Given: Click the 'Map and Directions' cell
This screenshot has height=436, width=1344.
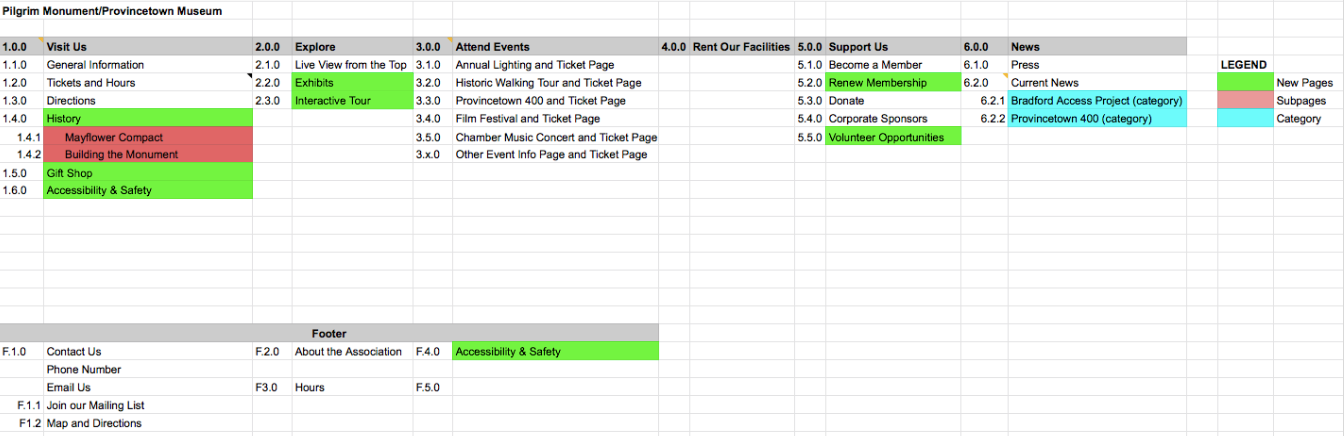Looking at the screenshot, I should tap(148, 424).
